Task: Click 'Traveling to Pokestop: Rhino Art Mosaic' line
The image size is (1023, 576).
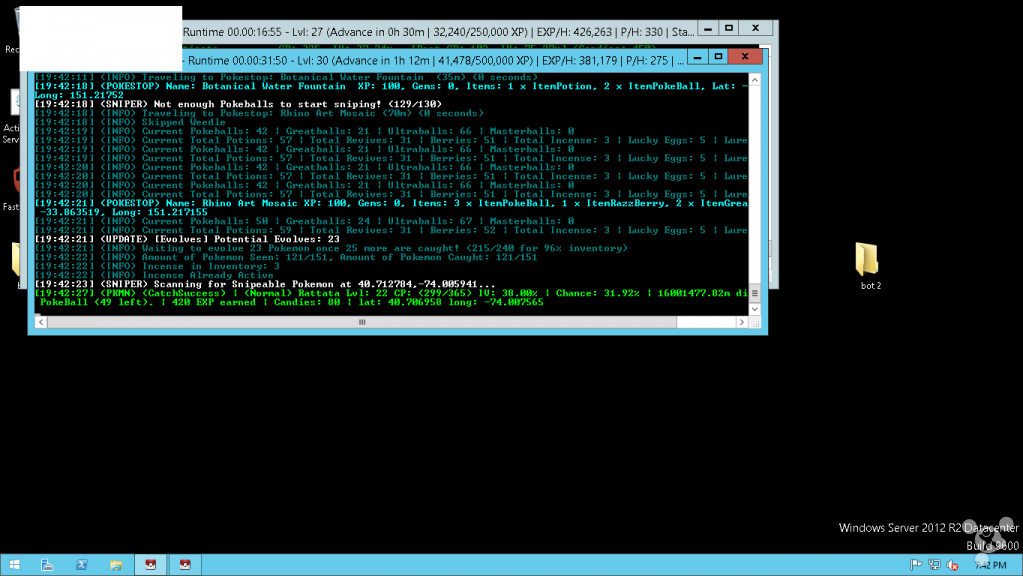Action: pos(259,113)
